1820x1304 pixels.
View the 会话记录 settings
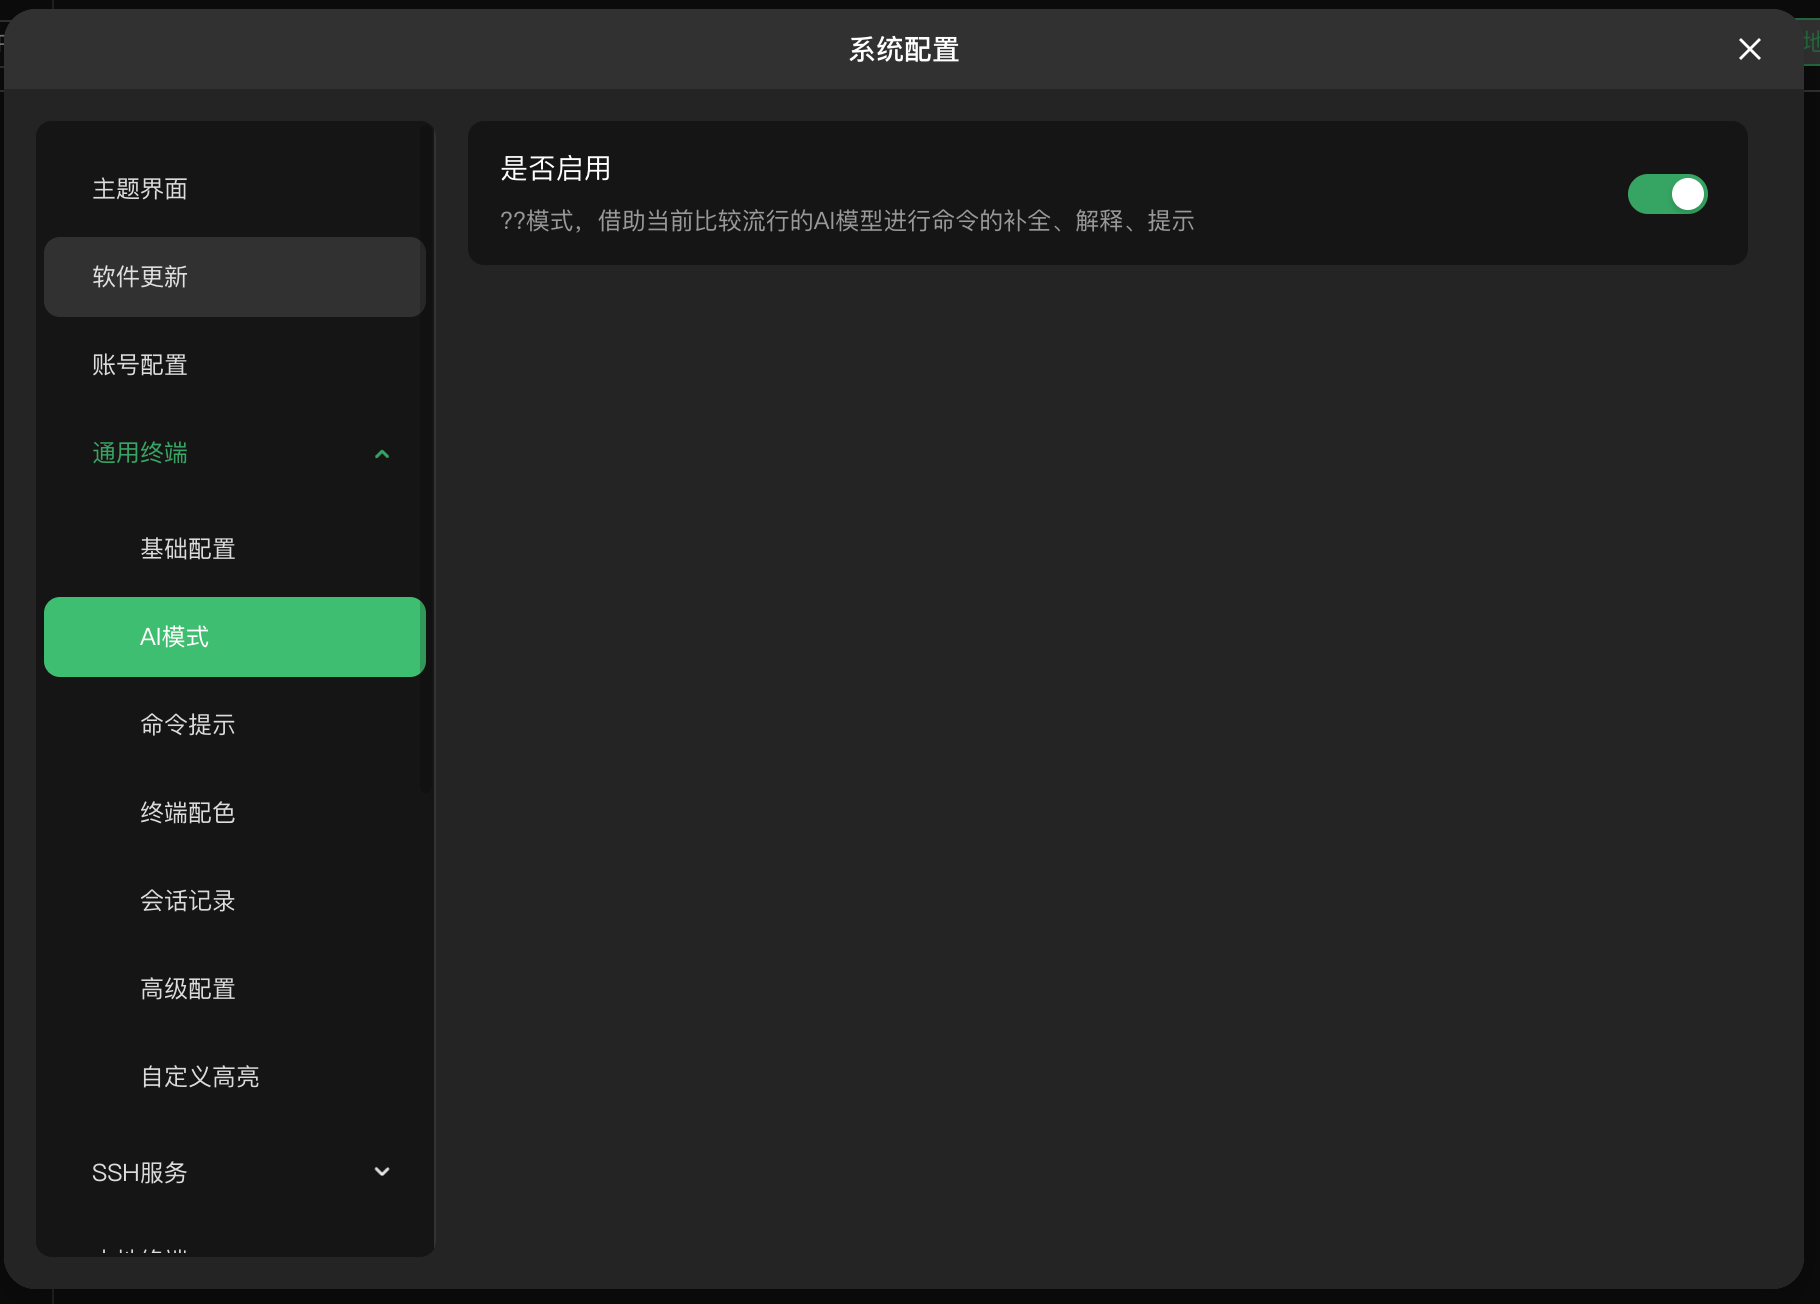tap(187, 900)
